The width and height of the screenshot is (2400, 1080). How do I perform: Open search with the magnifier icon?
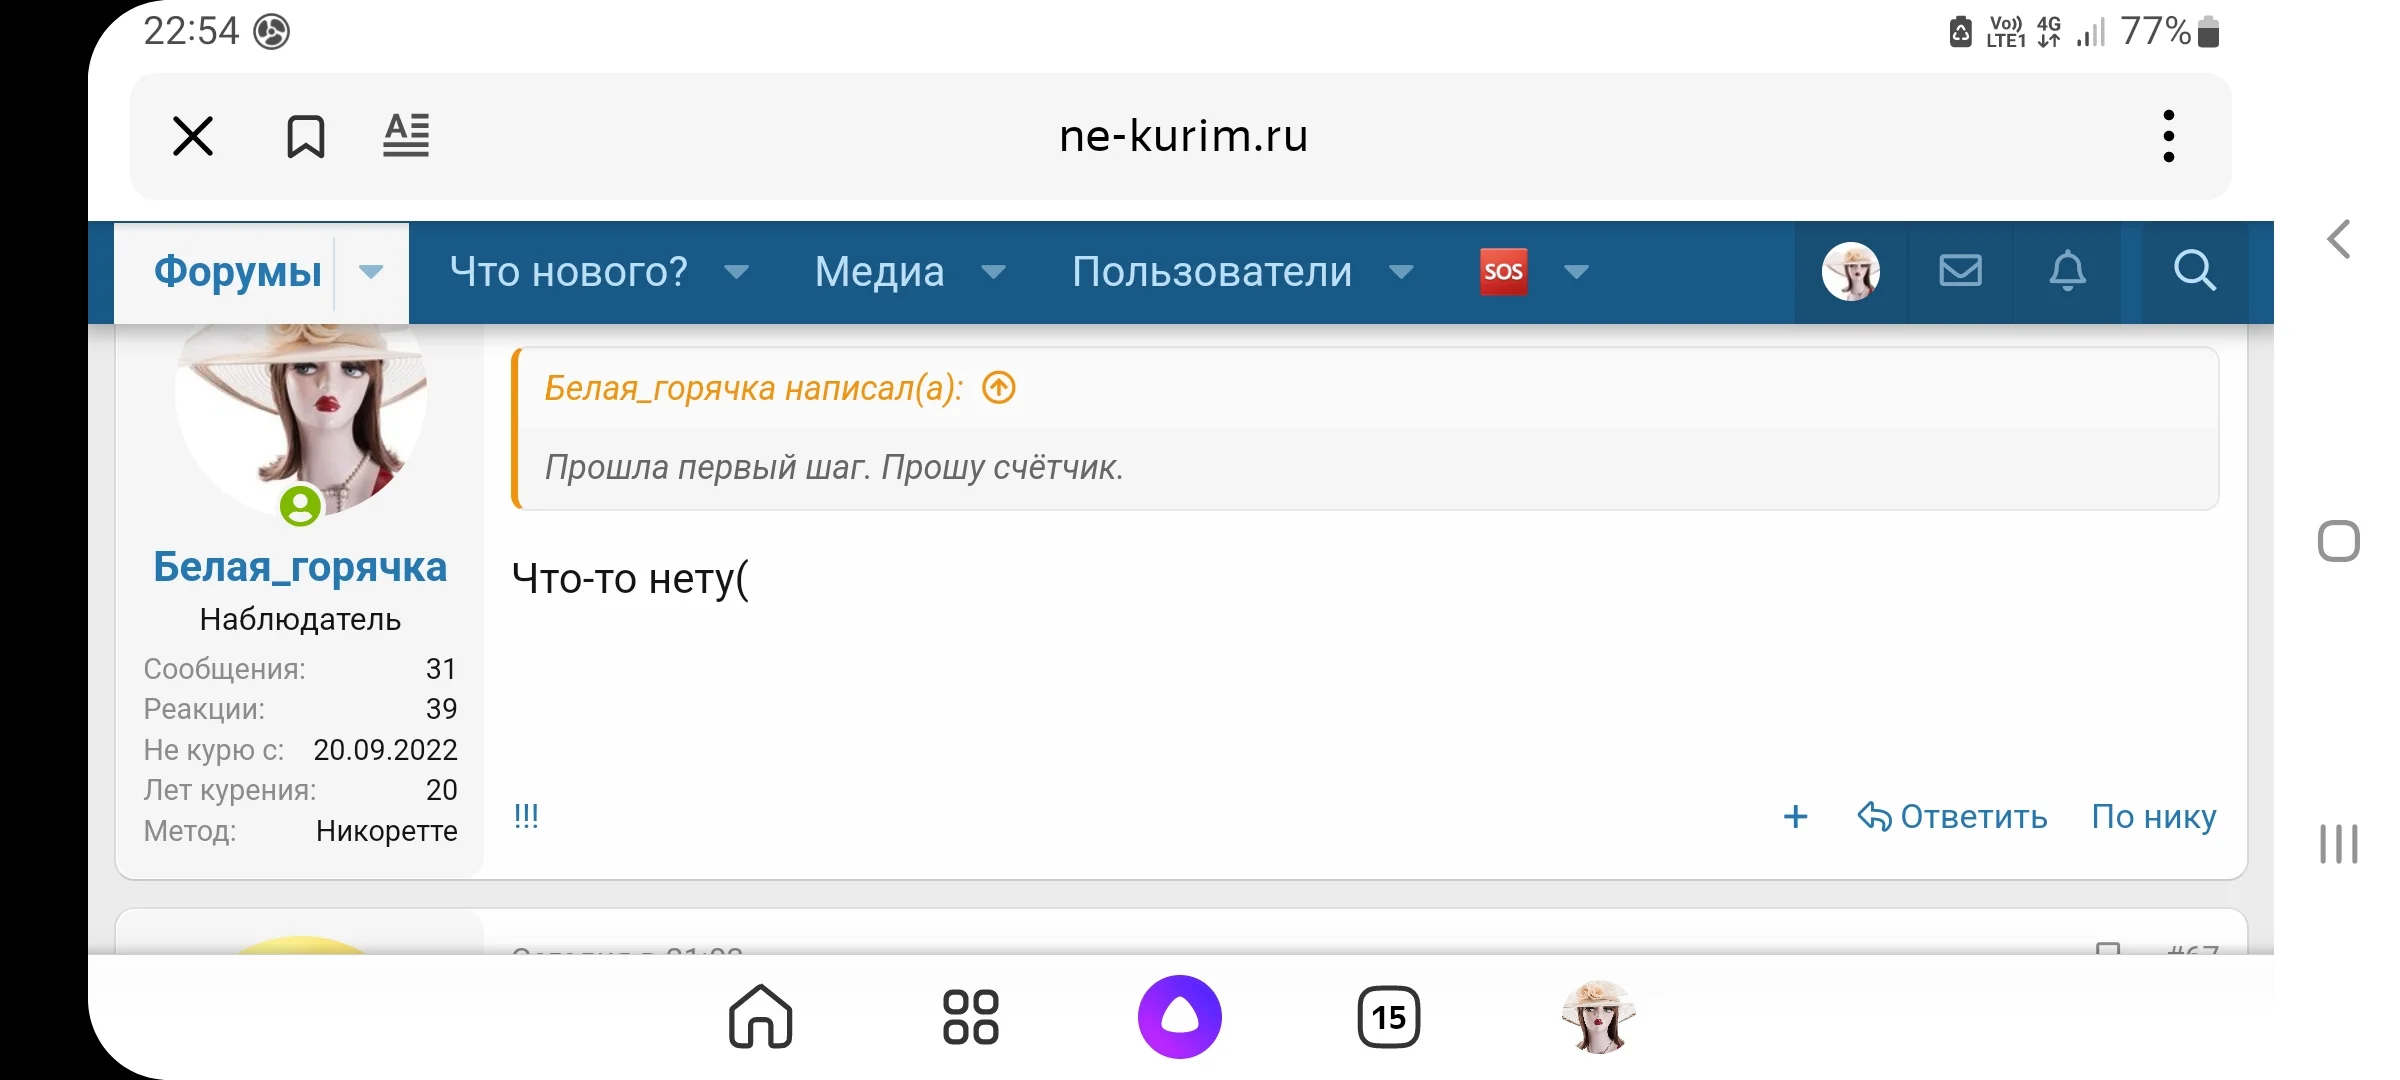(2195, 271)
